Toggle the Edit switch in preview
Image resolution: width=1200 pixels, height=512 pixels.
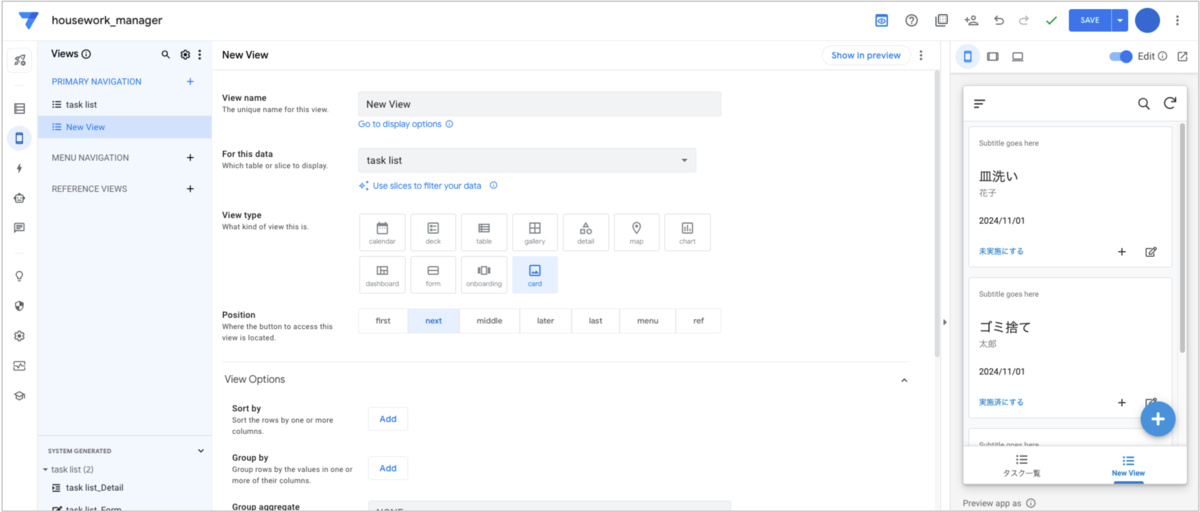(1121, 56)
